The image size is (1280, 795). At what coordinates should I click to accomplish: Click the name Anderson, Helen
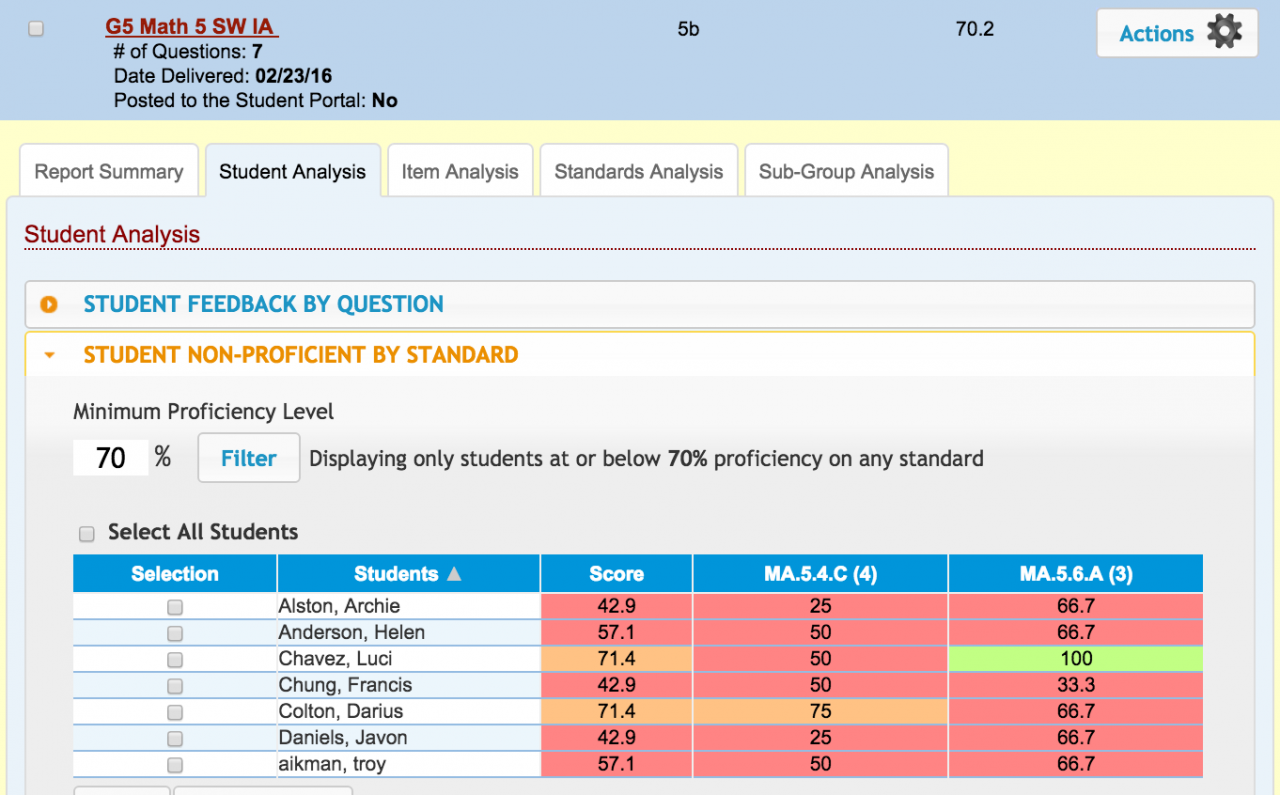tap(352, 632)
